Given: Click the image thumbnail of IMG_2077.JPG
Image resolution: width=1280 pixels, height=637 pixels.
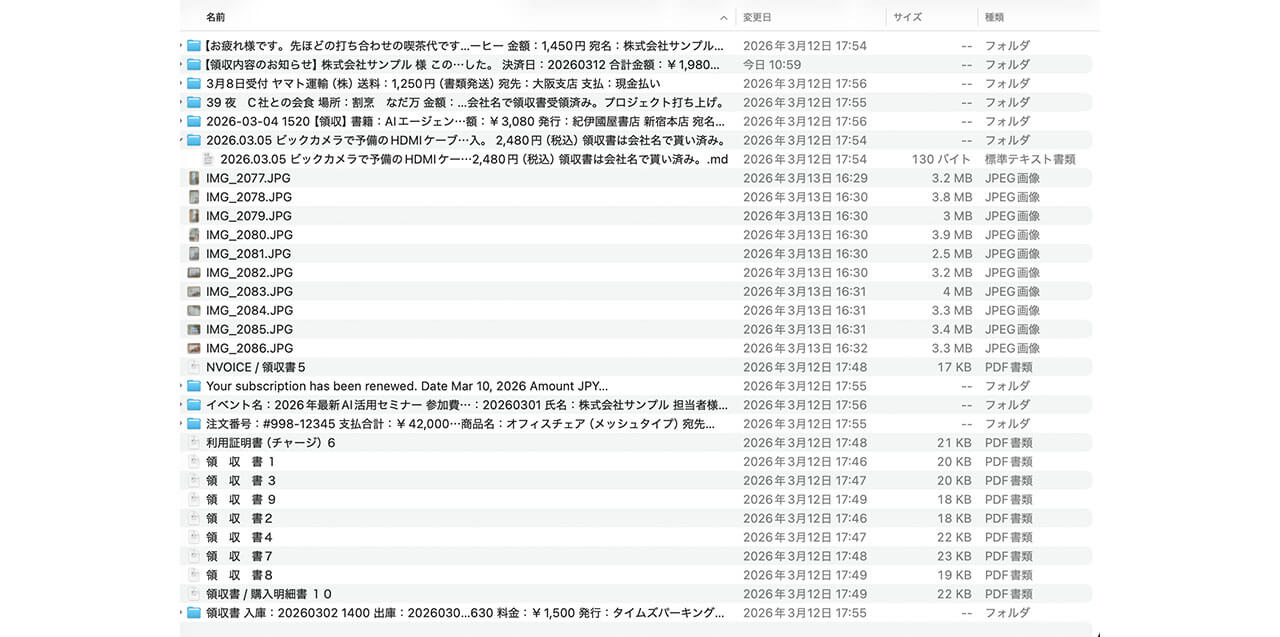Looking at the screenshot, I should click(x=194, y=178).
